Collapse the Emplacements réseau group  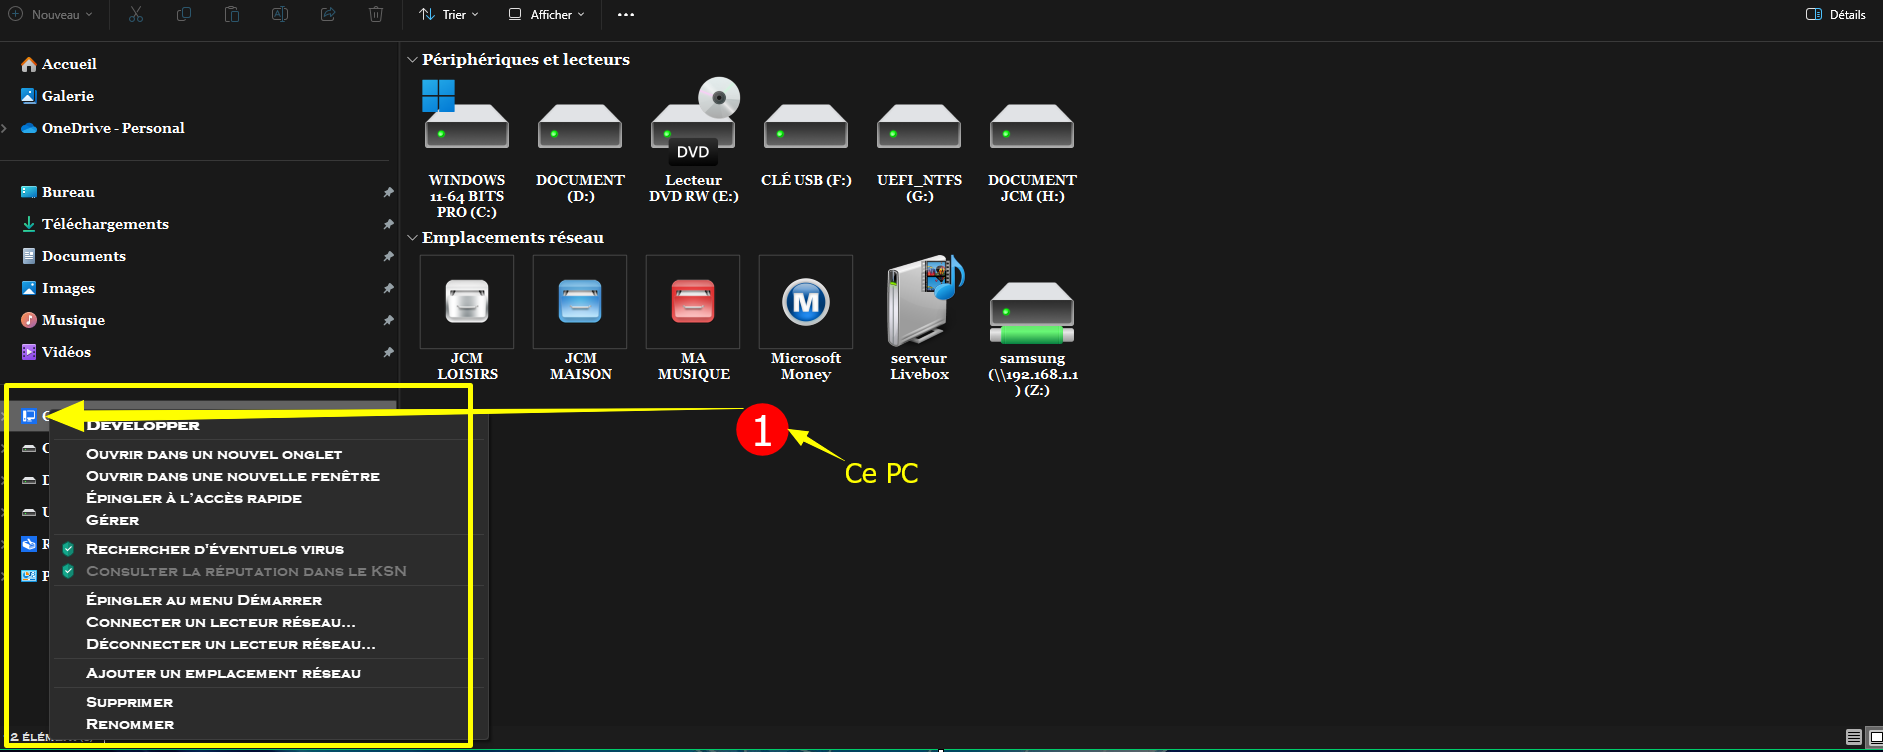(x=412, y=238)
